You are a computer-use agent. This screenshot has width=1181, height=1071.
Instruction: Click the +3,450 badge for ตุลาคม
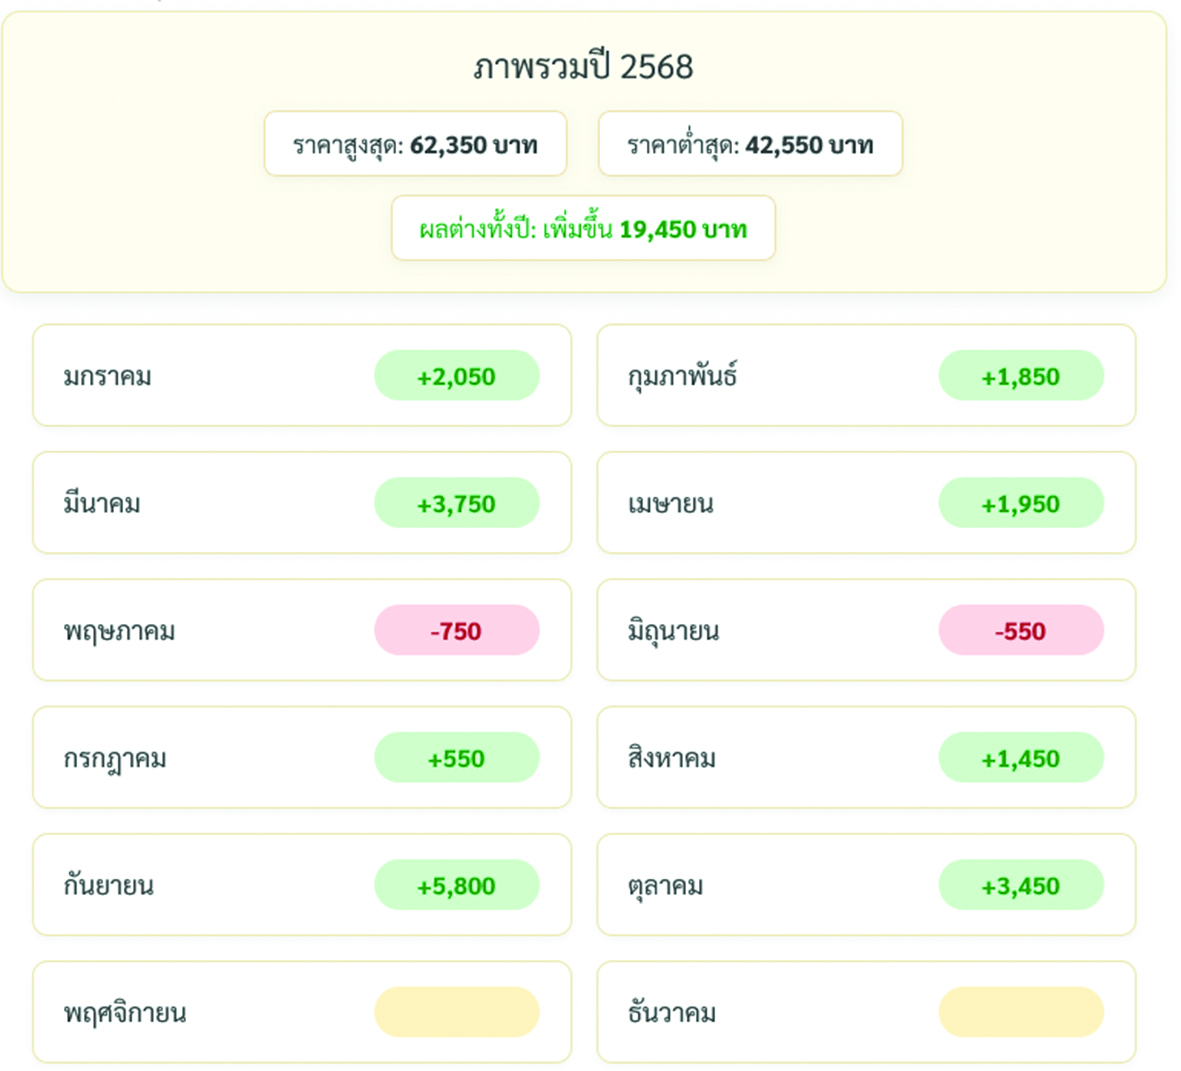coord(1021,885)
